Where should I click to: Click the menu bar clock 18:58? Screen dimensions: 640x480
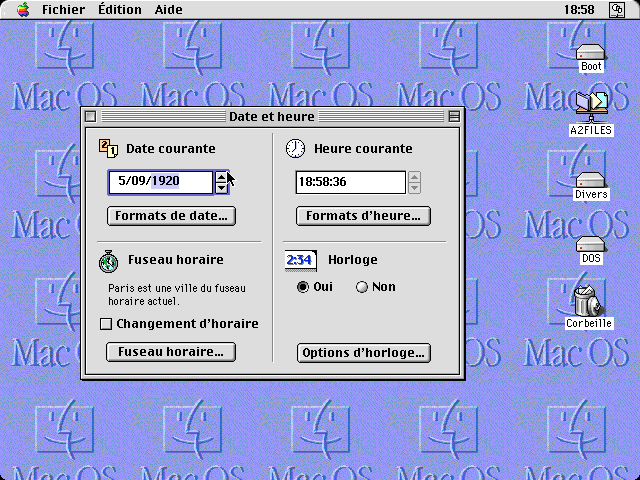(x=579, y=9)
